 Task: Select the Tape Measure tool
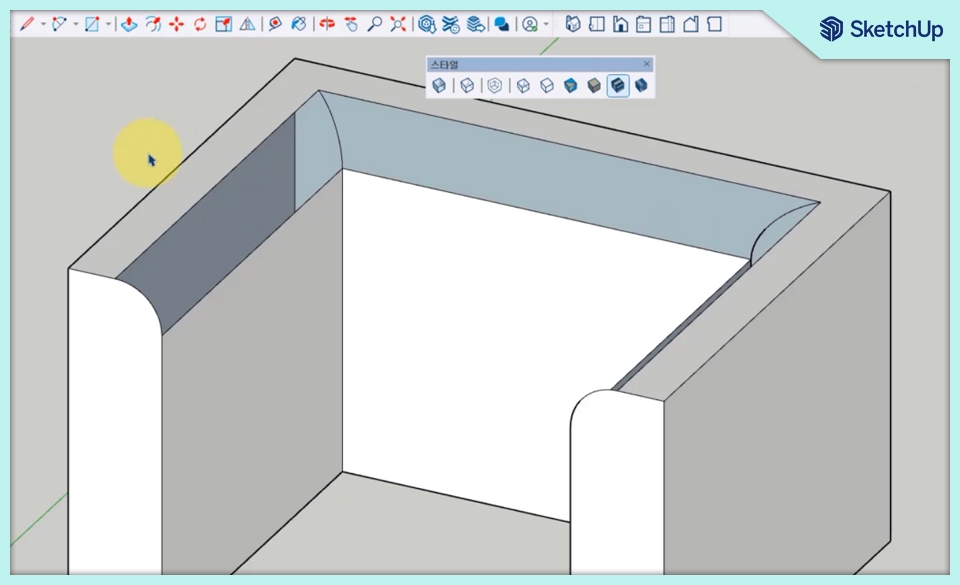coord(275,24)
